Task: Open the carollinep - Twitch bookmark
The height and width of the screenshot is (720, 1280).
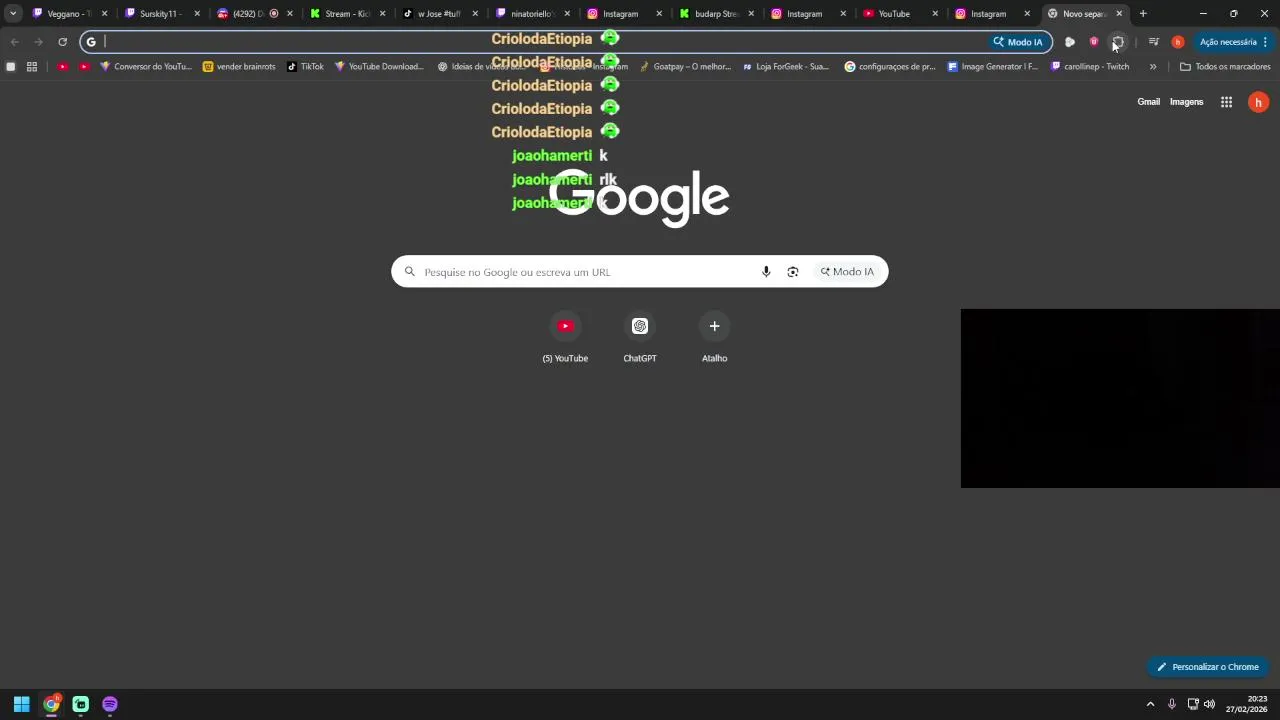Action: coord(1090,67)
